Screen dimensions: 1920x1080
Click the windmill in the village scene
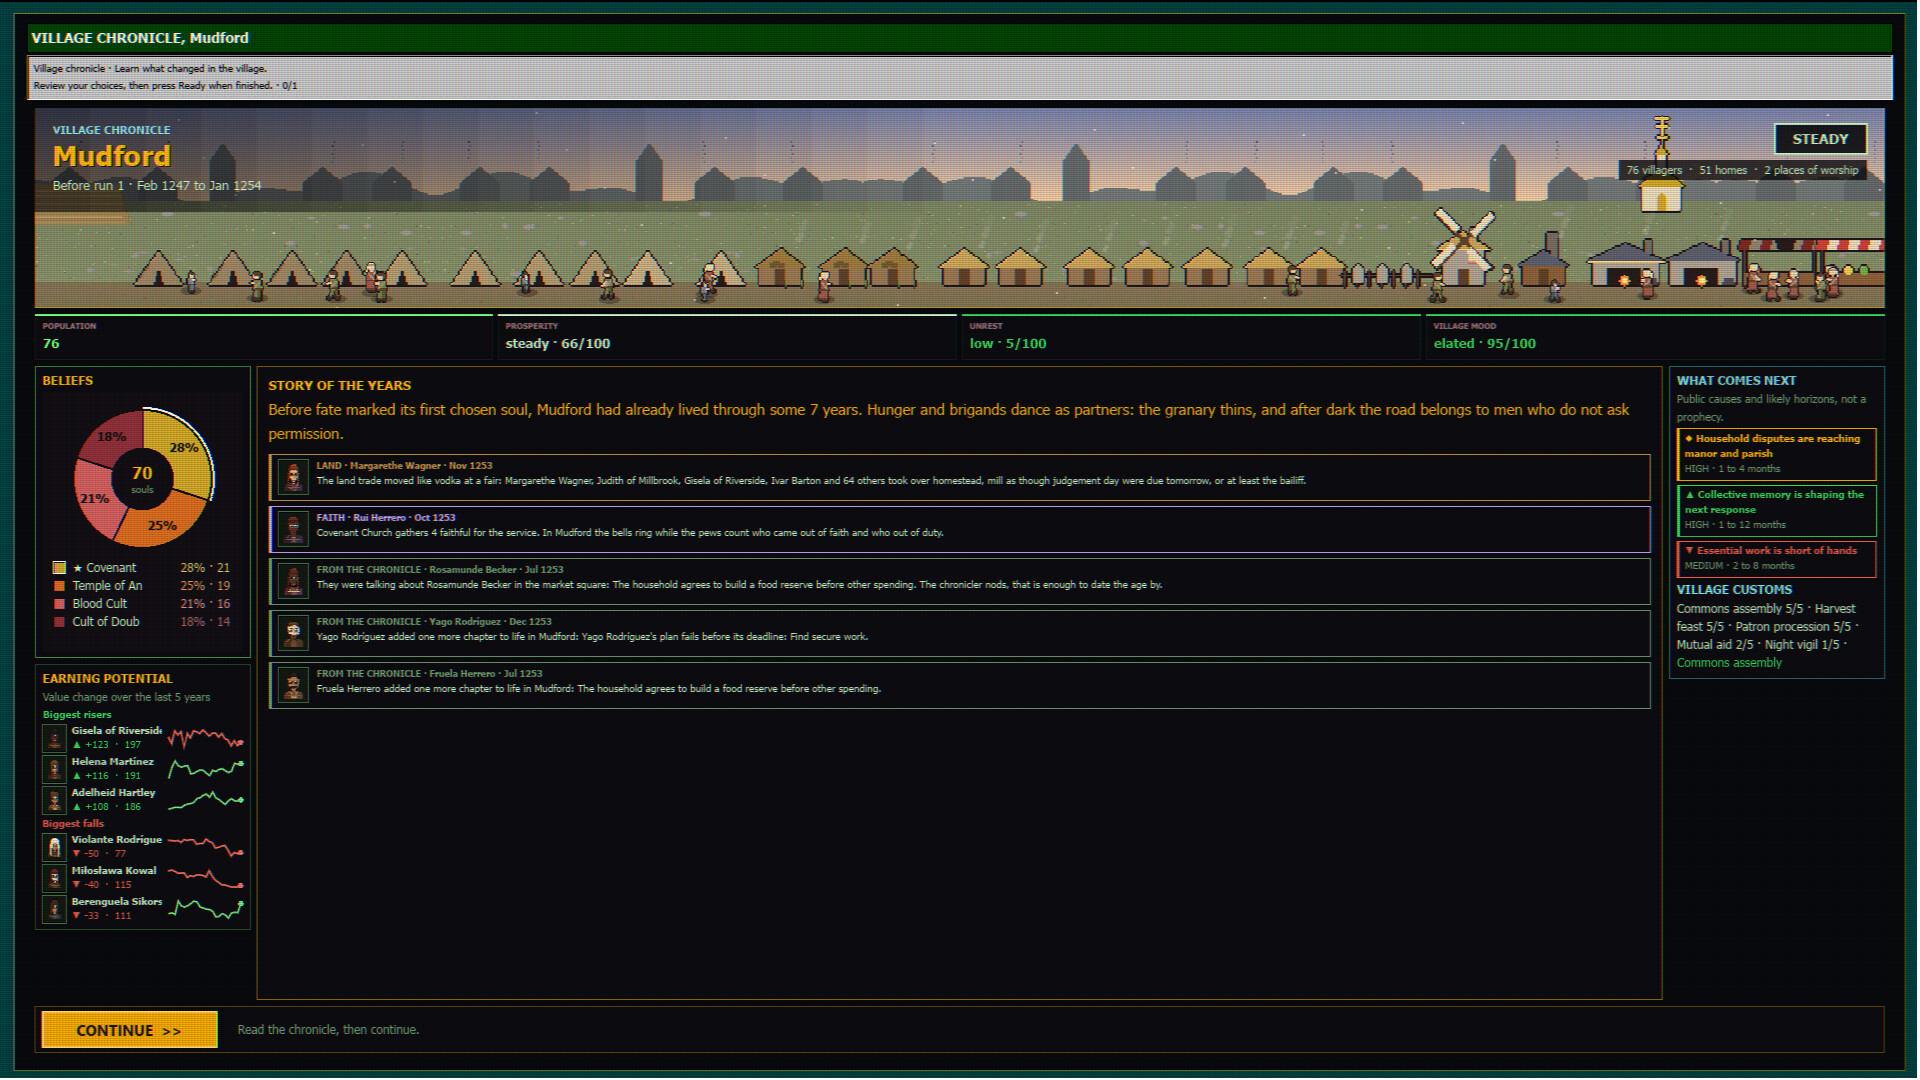coord(1463,247)
